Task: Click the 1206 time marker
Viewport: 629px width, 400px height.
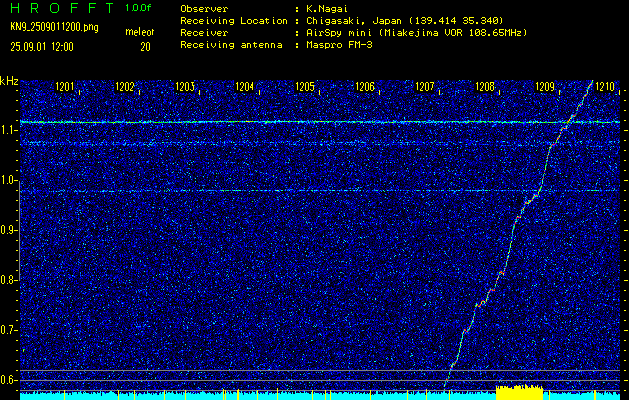Action: pos(365,86)
